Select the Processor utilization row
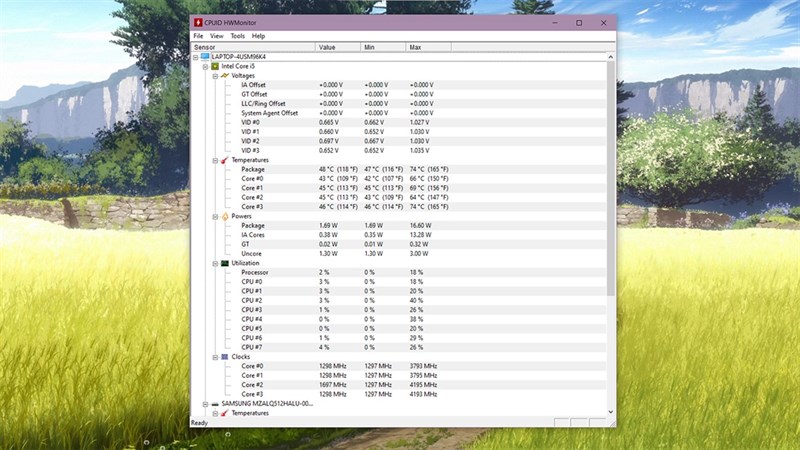This screenshot has width=800, height=450. (x=423, y=272)
